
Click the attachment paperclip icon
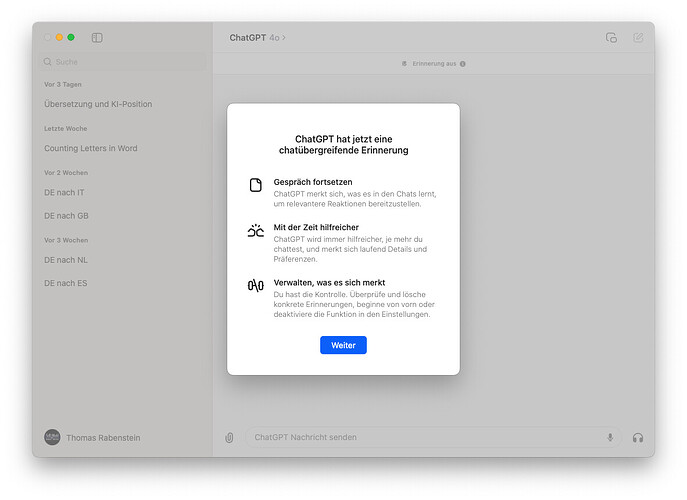click(x=229, y=437)
